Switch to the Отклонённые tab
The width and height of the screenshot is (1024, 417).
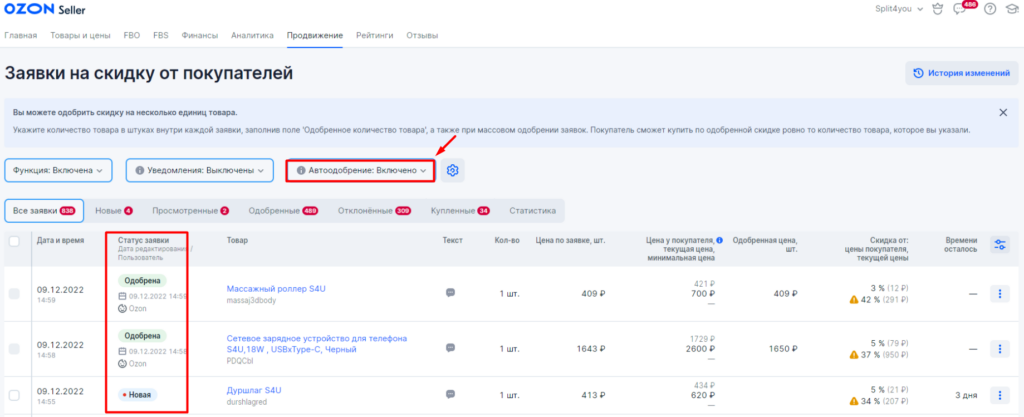tap(374, 211)
